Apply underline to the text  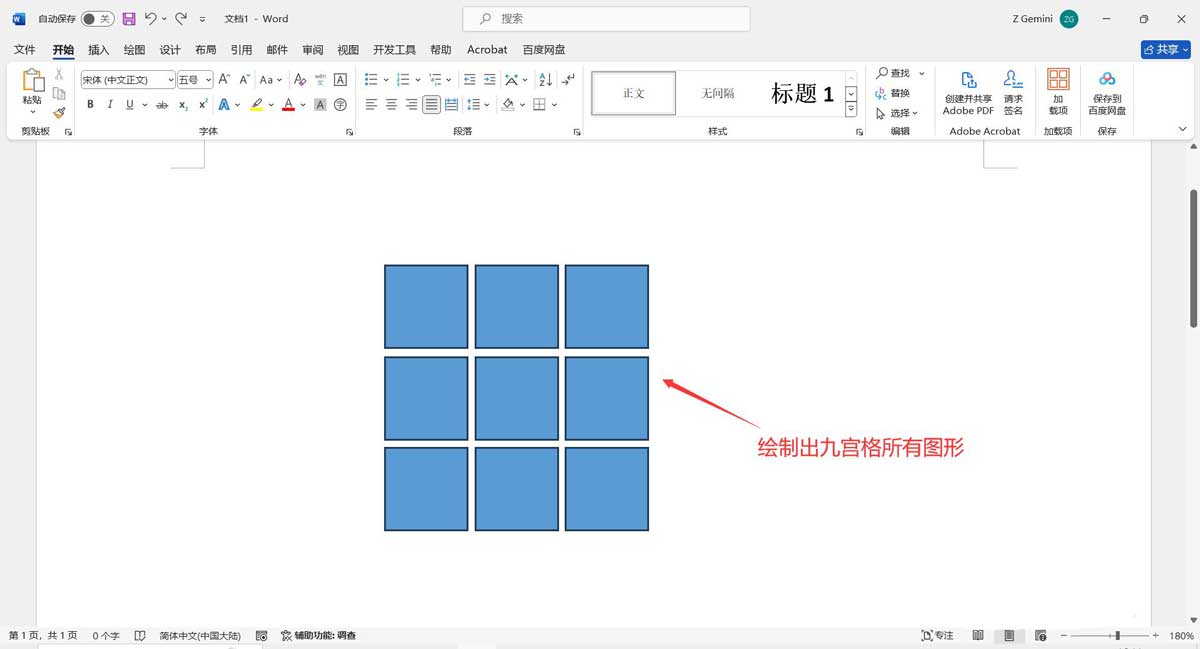[x=128, y=104]
